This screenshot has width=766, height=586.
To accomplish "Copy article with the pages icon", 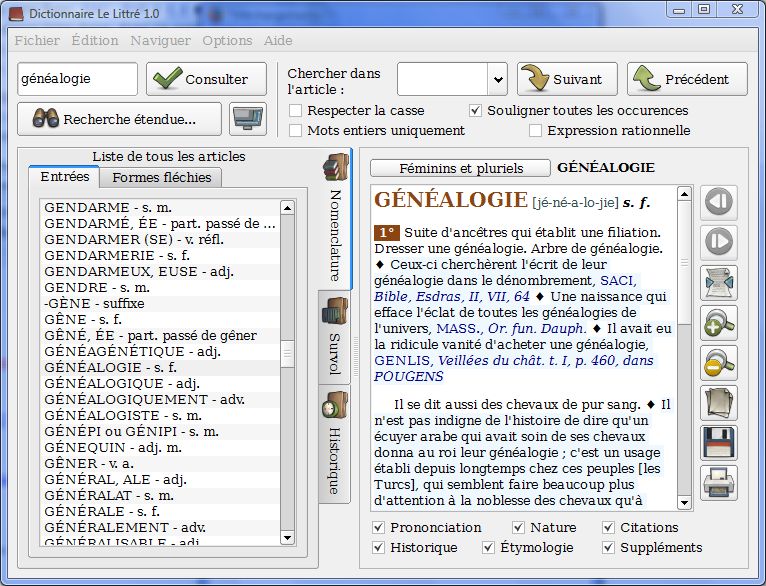I will (719, 403).
